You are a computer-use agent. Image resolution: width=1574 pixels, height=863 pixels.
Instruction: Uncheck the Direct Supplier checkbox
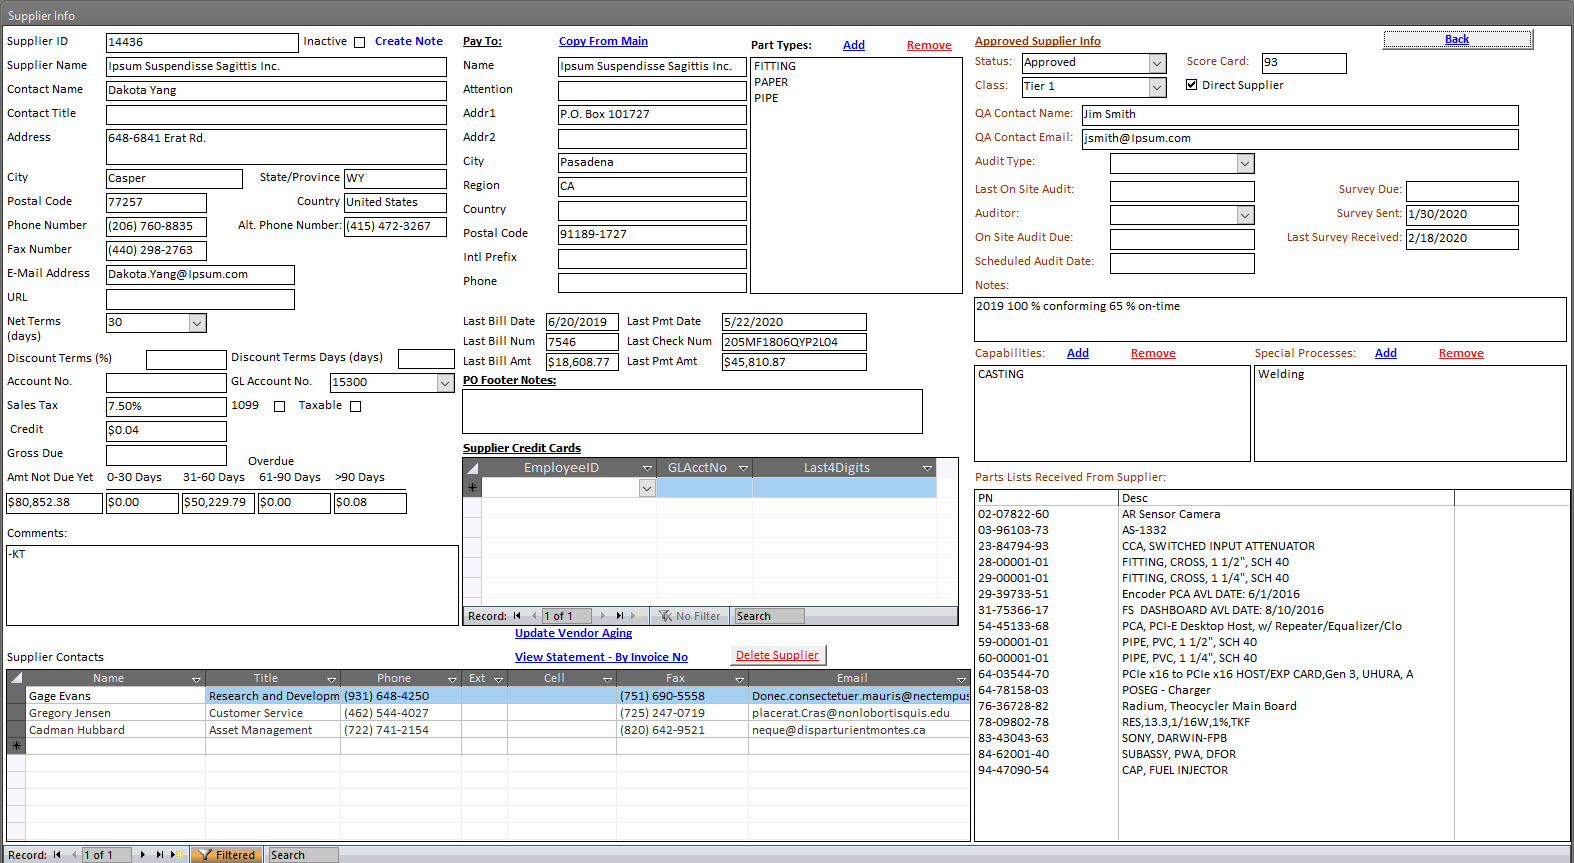pos(1191,85)
